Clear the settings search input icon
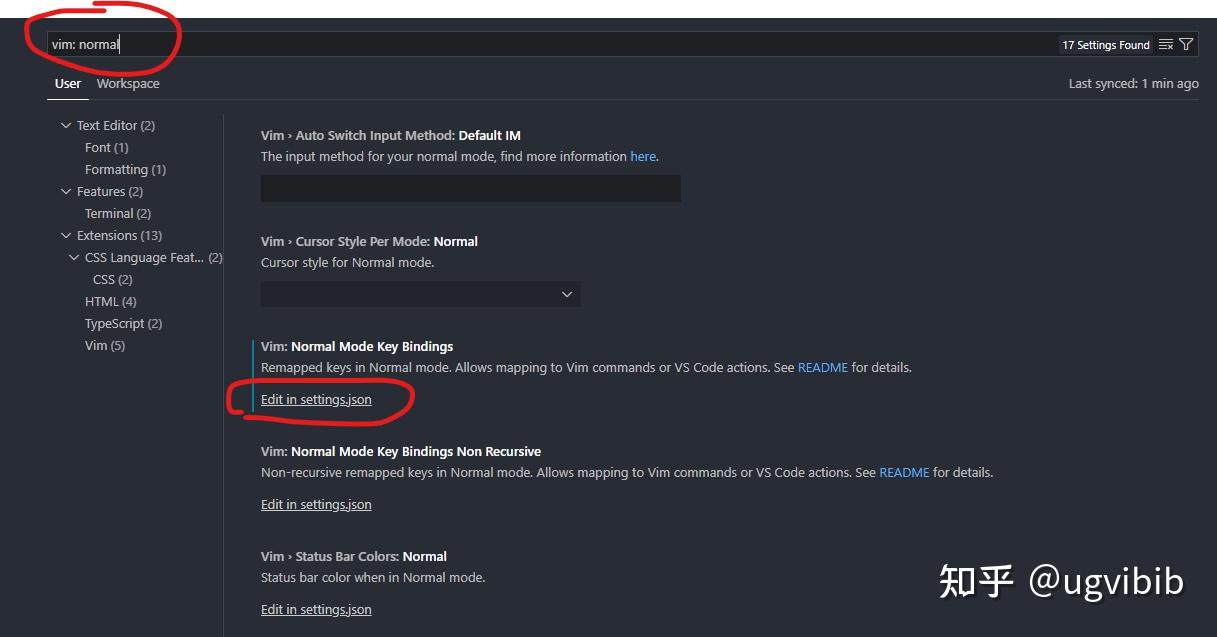Screen dimensions: 1217x637 (1166, 45)
